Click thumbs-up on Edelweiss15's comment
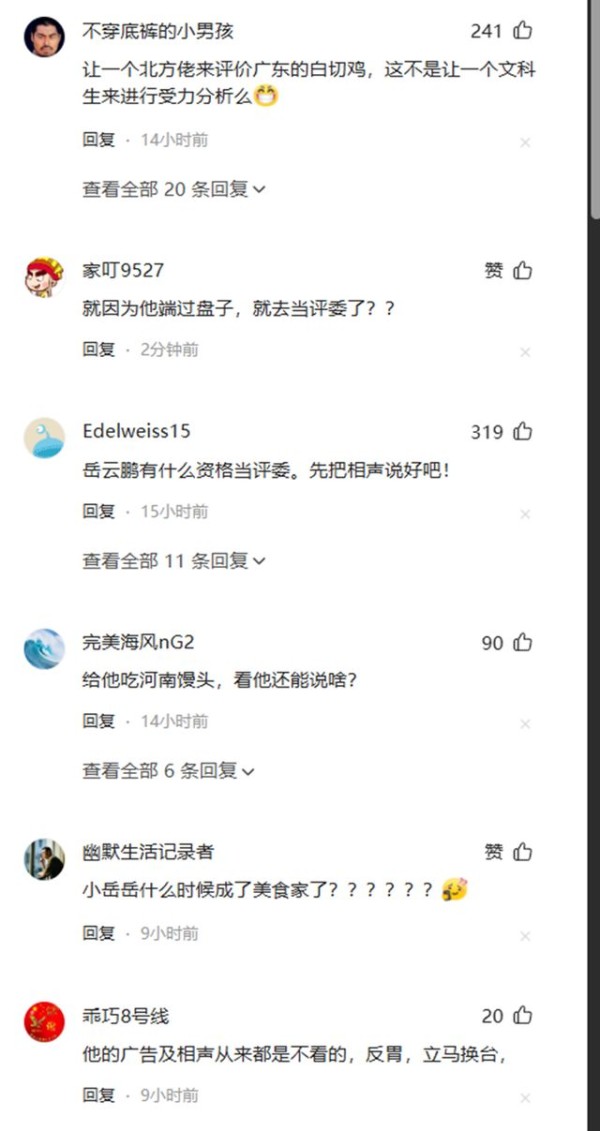 pos(523,431)
